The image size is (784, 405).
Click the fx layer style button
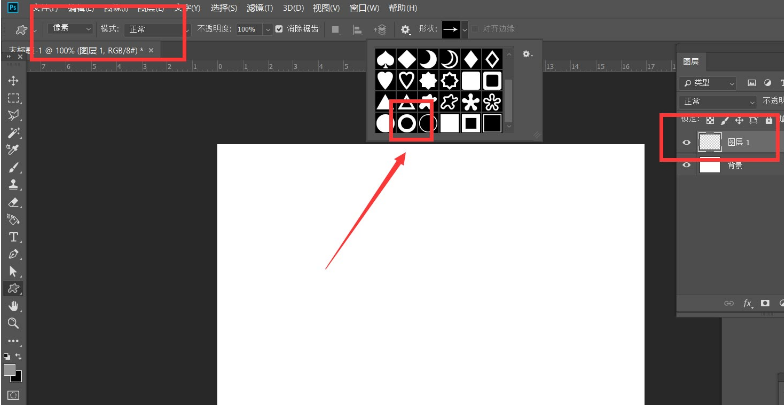[x=746, y=303]
